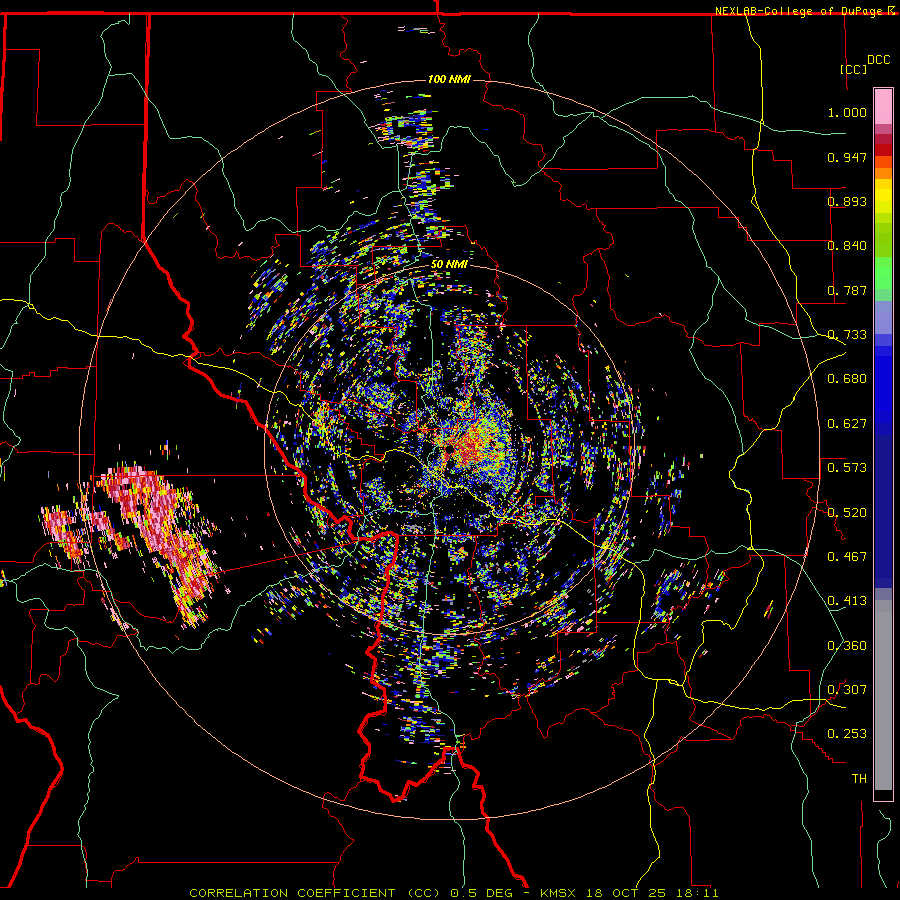900x900 pixels.
Task: Click the 0.573 scale value
Action: (847, 468)
